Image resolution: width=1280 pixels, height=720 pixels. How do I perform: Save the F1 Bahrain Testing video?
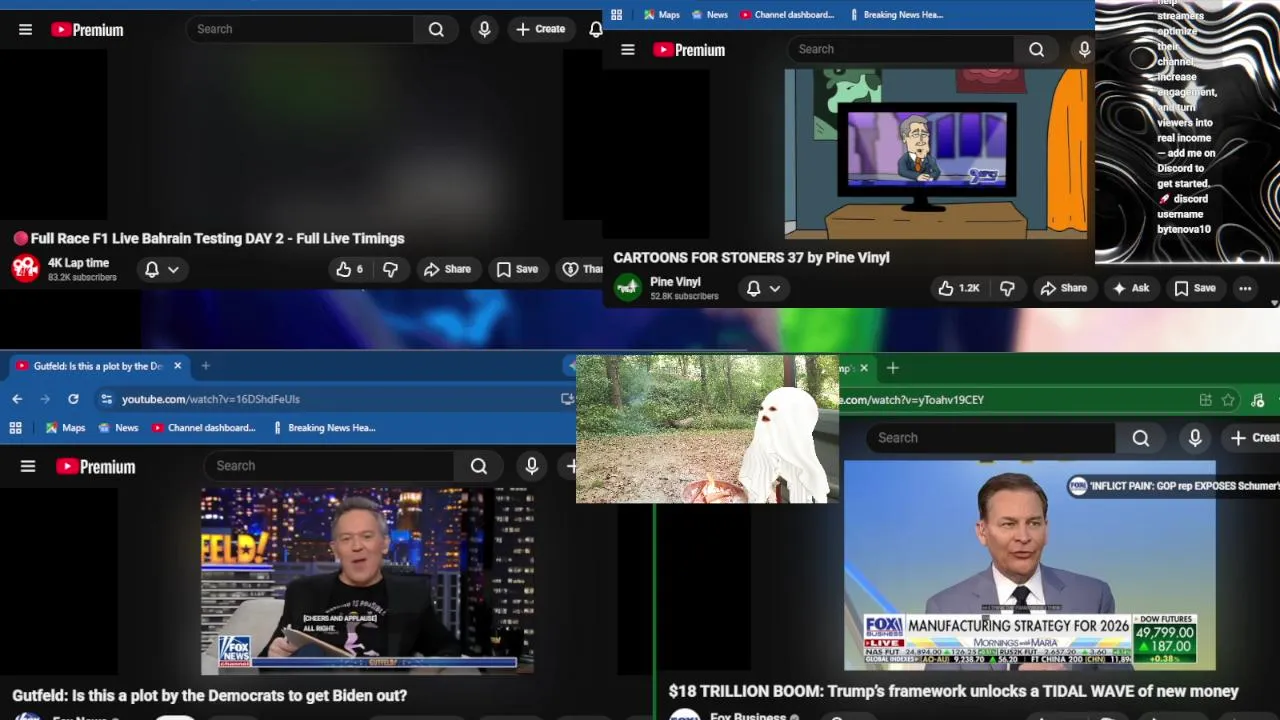518,269
